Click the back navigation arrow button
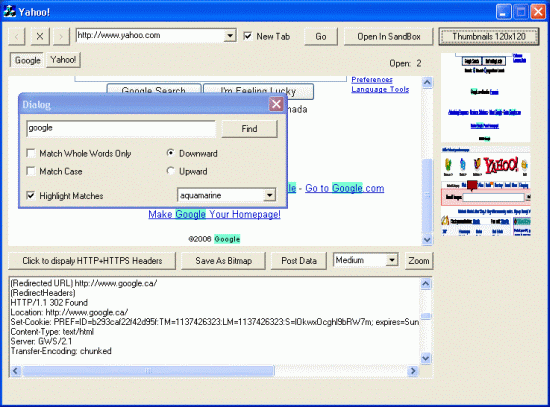Screen dimensions: 550x407 pos(16,36)
